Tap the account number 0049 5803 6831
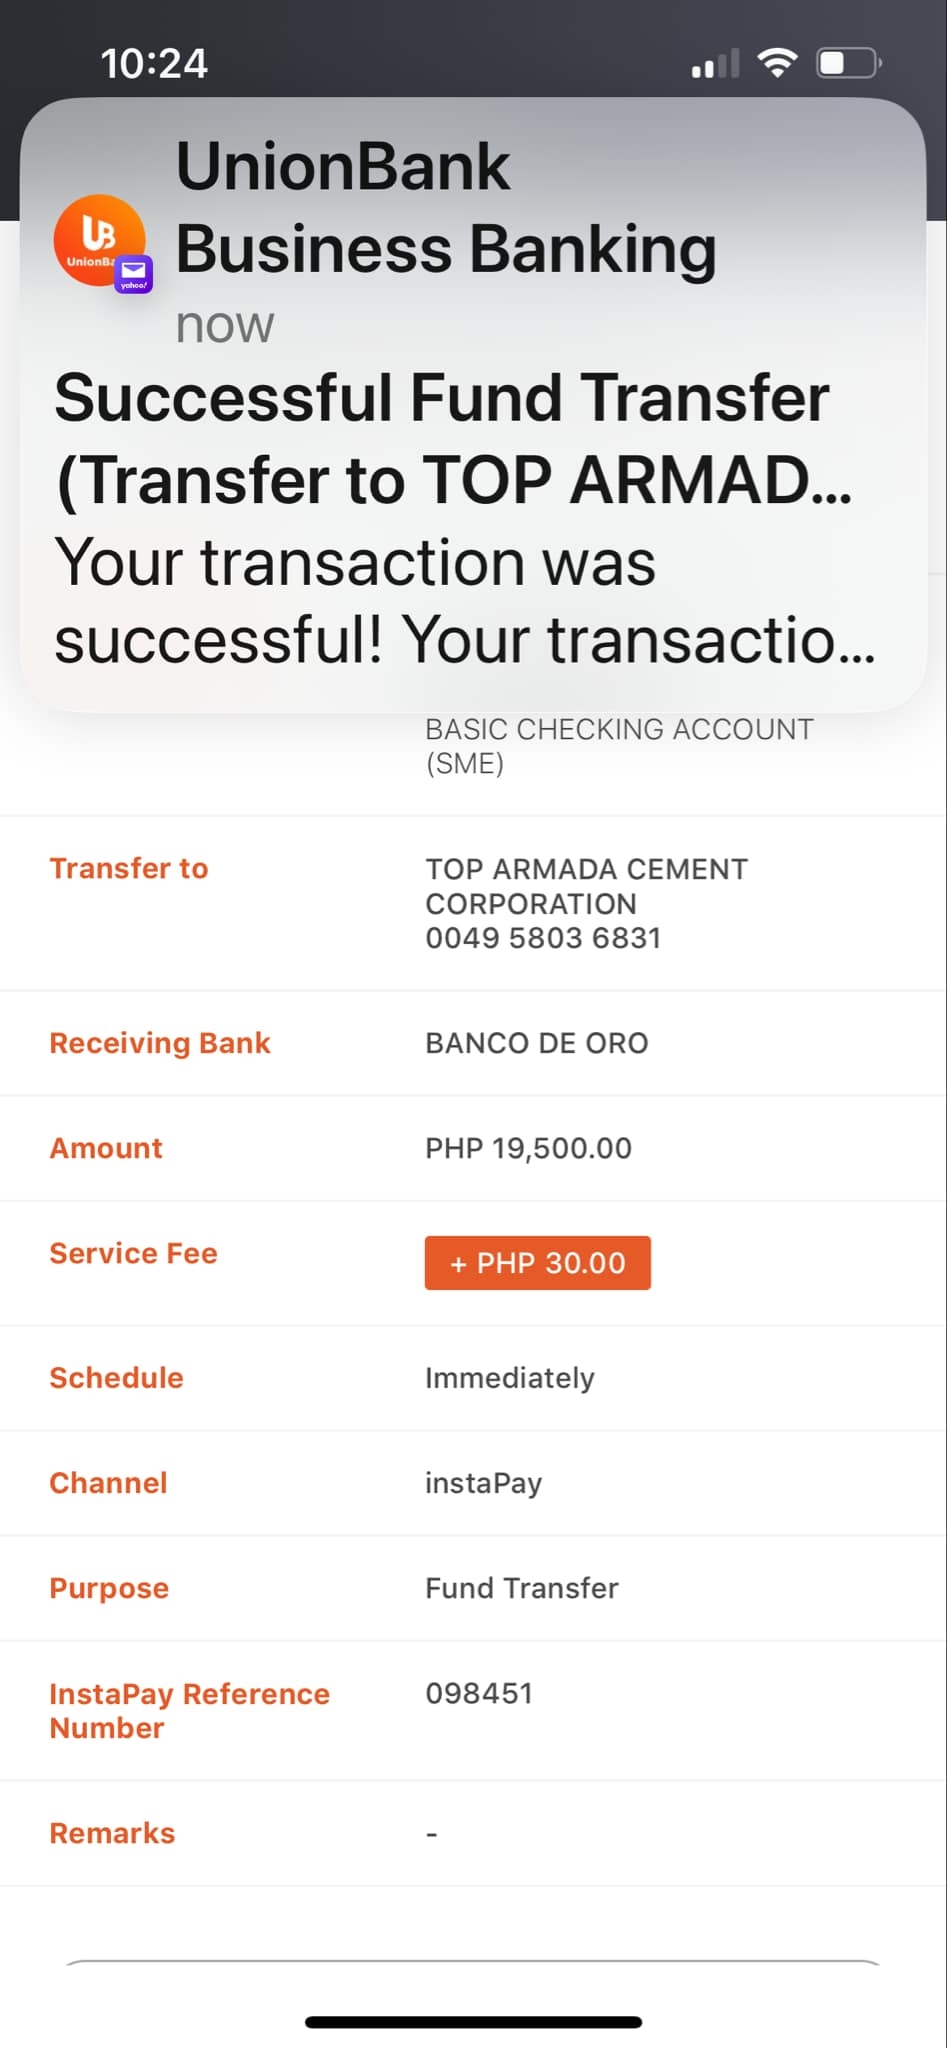Viewport: 947px width, 2048px height. pos(543,938)
